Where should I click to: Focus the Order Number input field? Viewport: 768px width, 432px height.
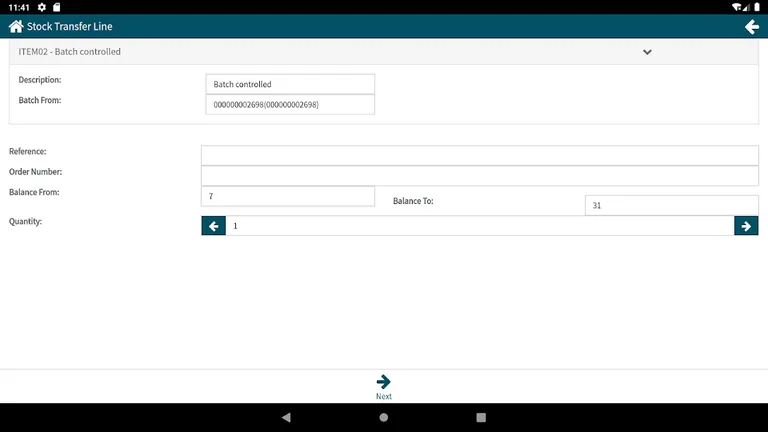480,176
